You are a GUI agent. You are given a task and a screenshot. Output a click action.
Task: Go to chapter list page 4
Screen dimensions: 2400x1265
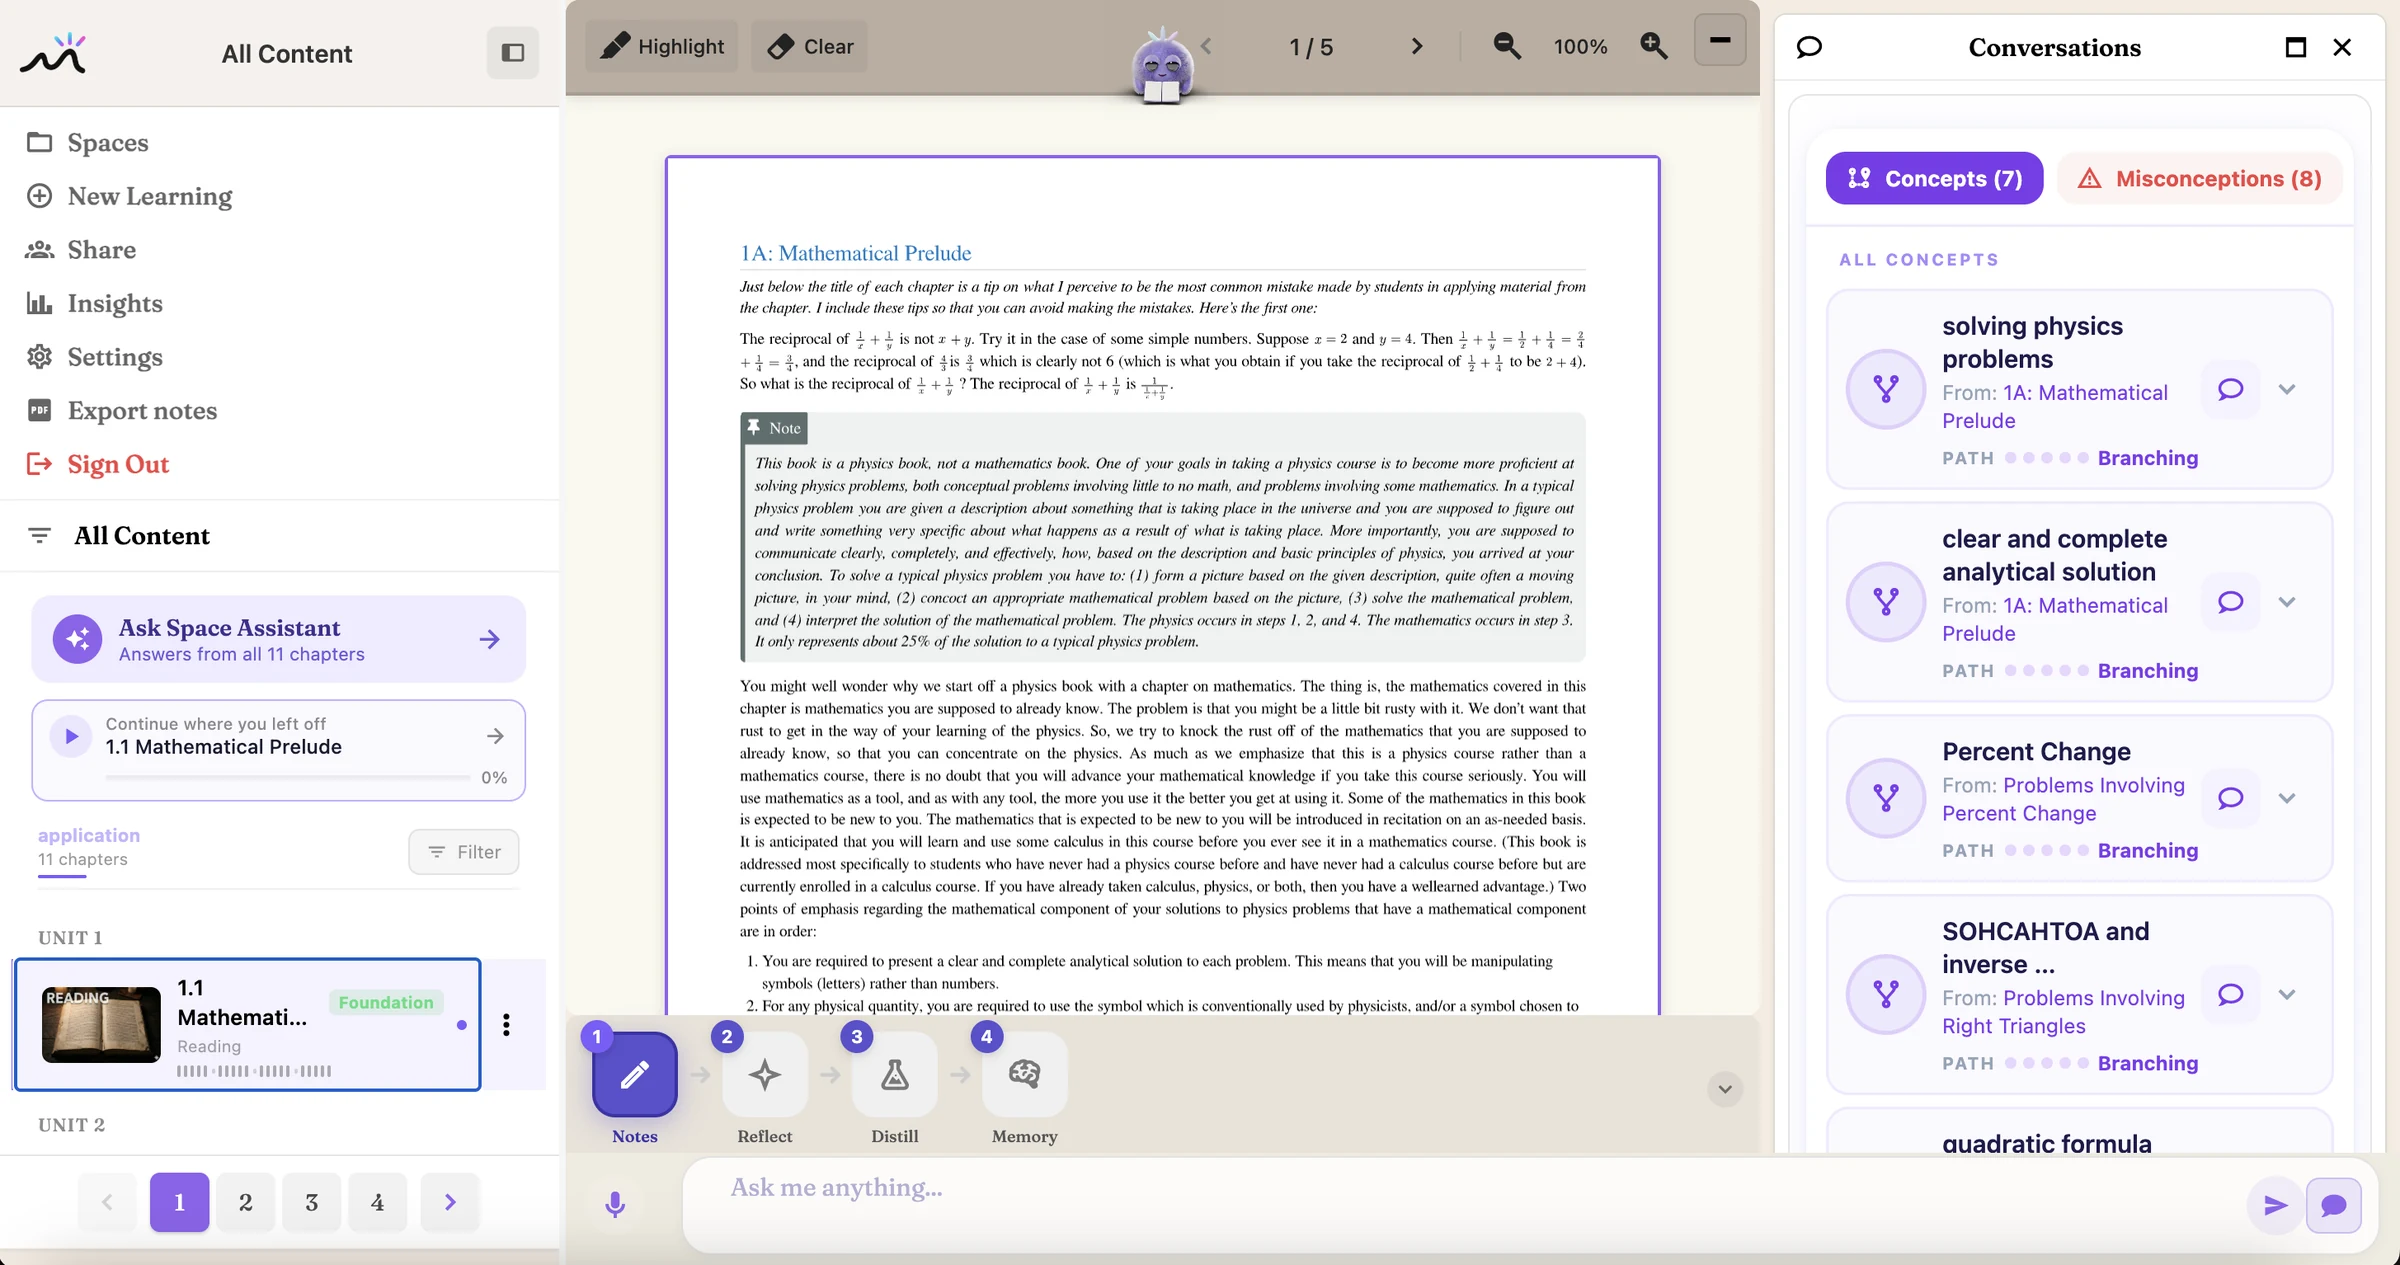click(x=377, y=1202)
